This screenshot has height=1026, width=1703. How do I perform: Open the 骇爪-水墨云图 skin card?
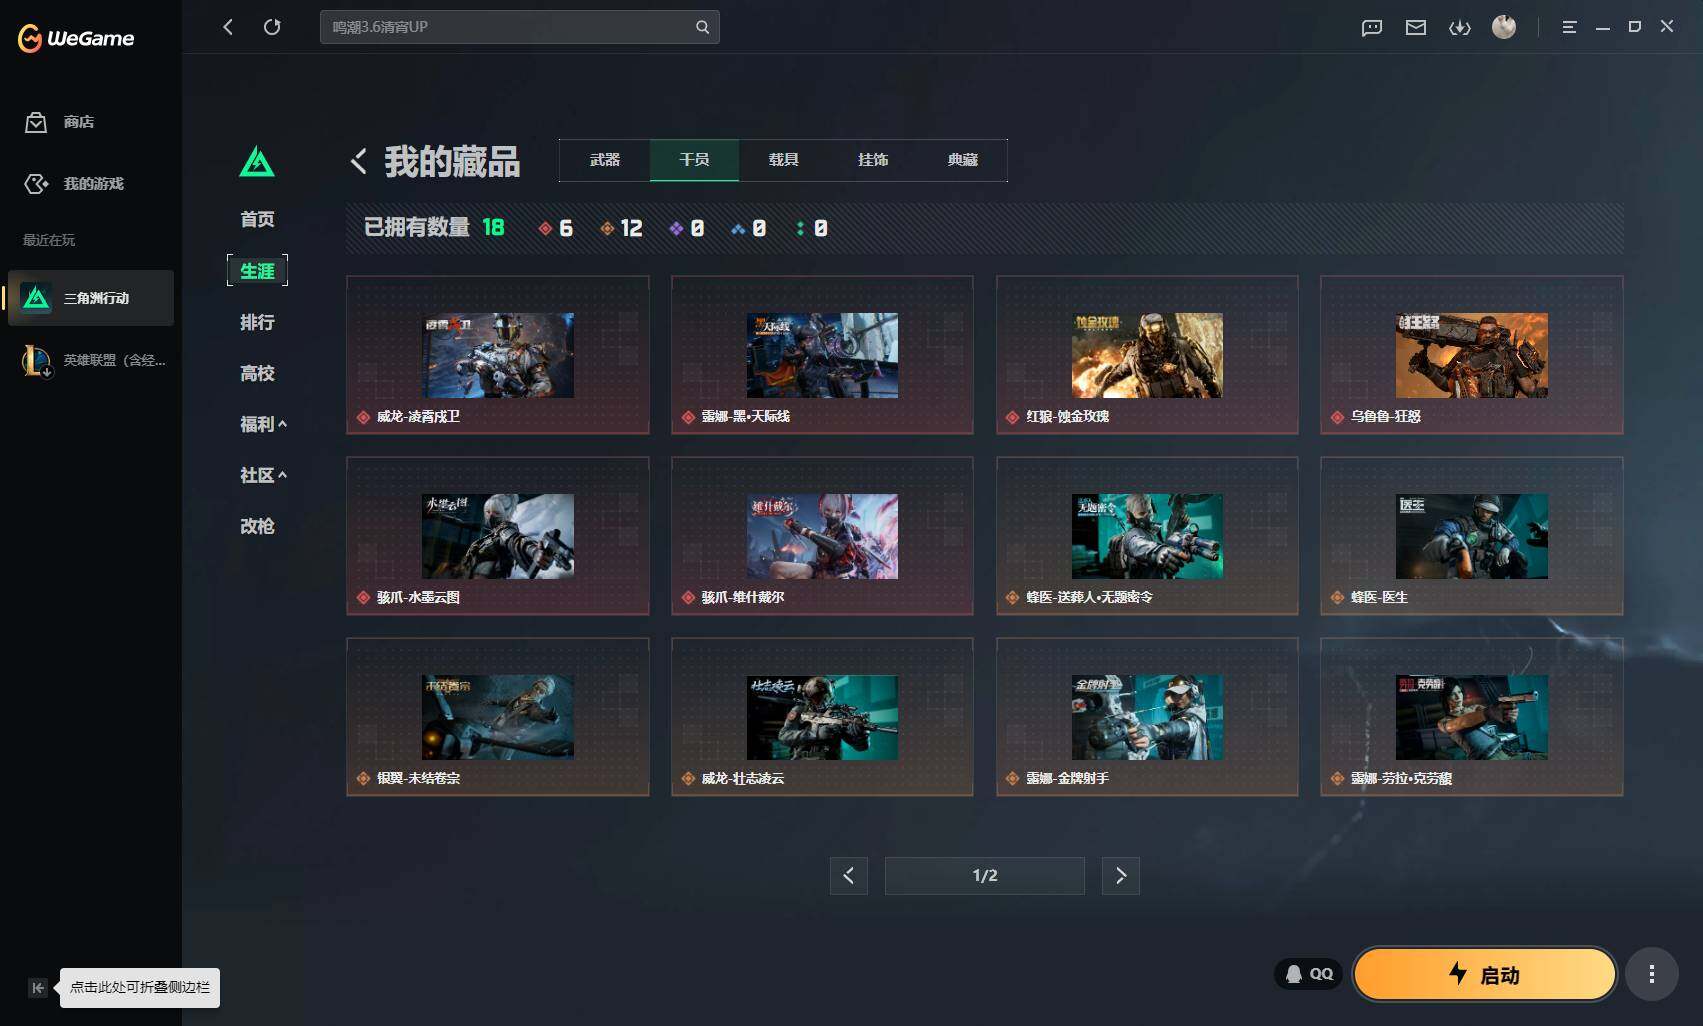[498, 536]
